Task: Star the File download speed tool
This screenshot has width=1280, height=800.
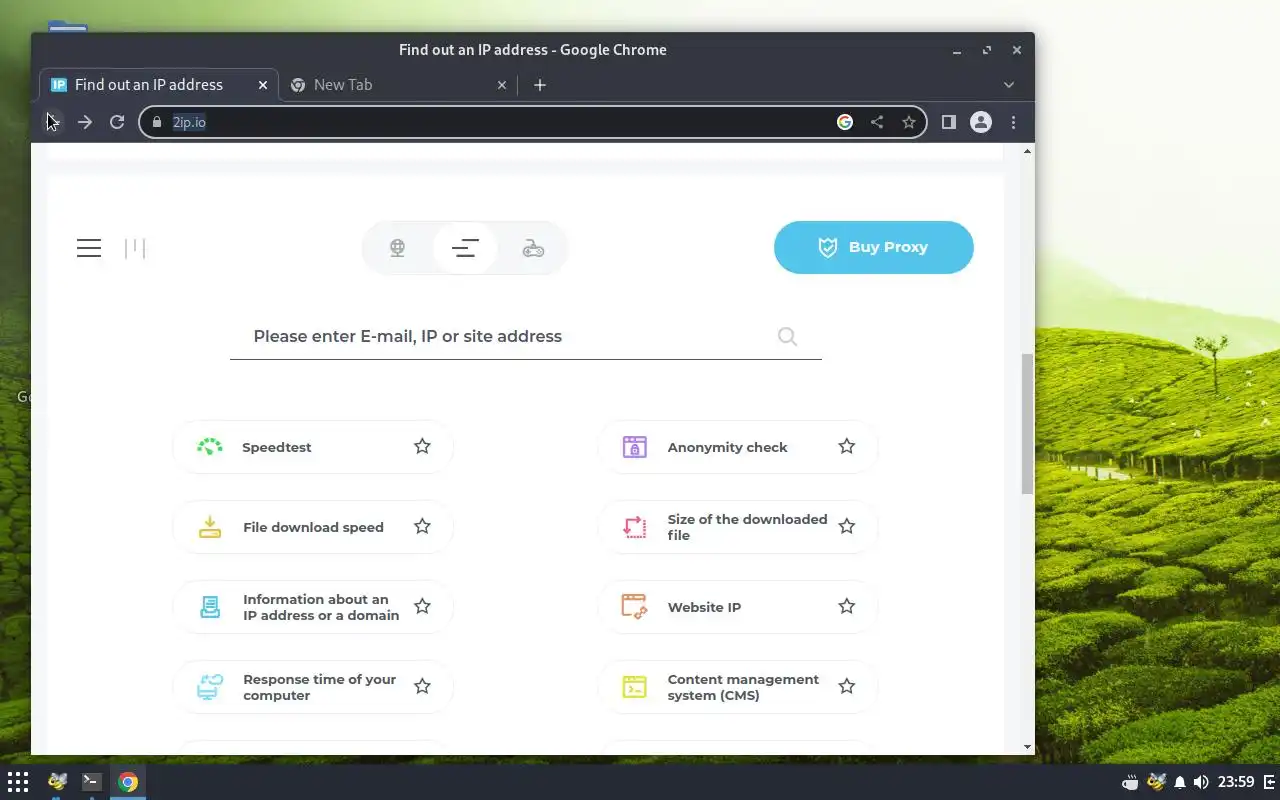Action: [422, 526]
